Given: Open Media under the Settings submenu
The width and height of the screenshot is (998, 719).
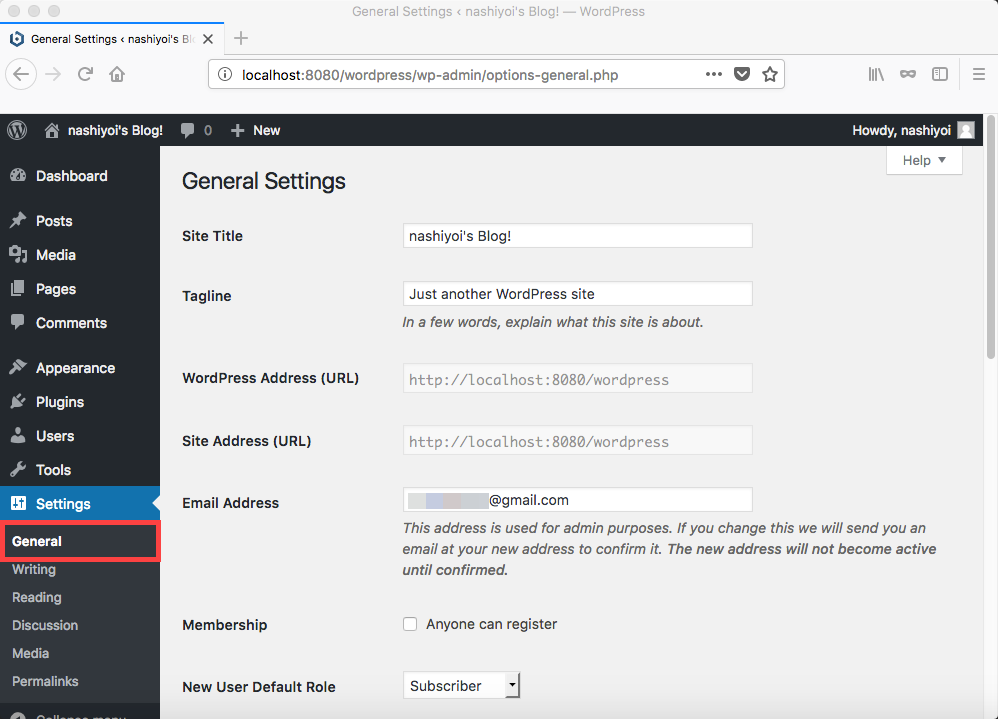Looking at the screenshot, I should pos(31,653).
